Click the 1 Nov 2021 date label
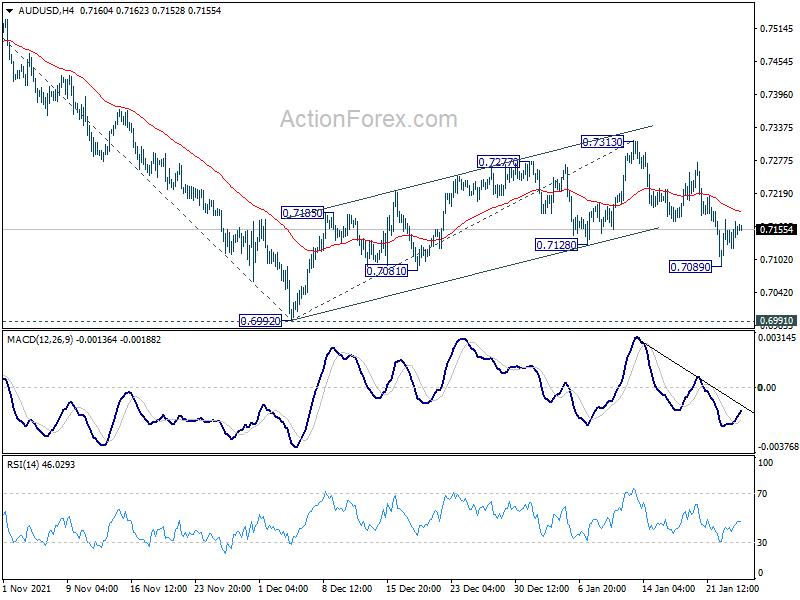The width and height of the screenshot is (800, 600). pyautogui.click(x=27, y=588)
